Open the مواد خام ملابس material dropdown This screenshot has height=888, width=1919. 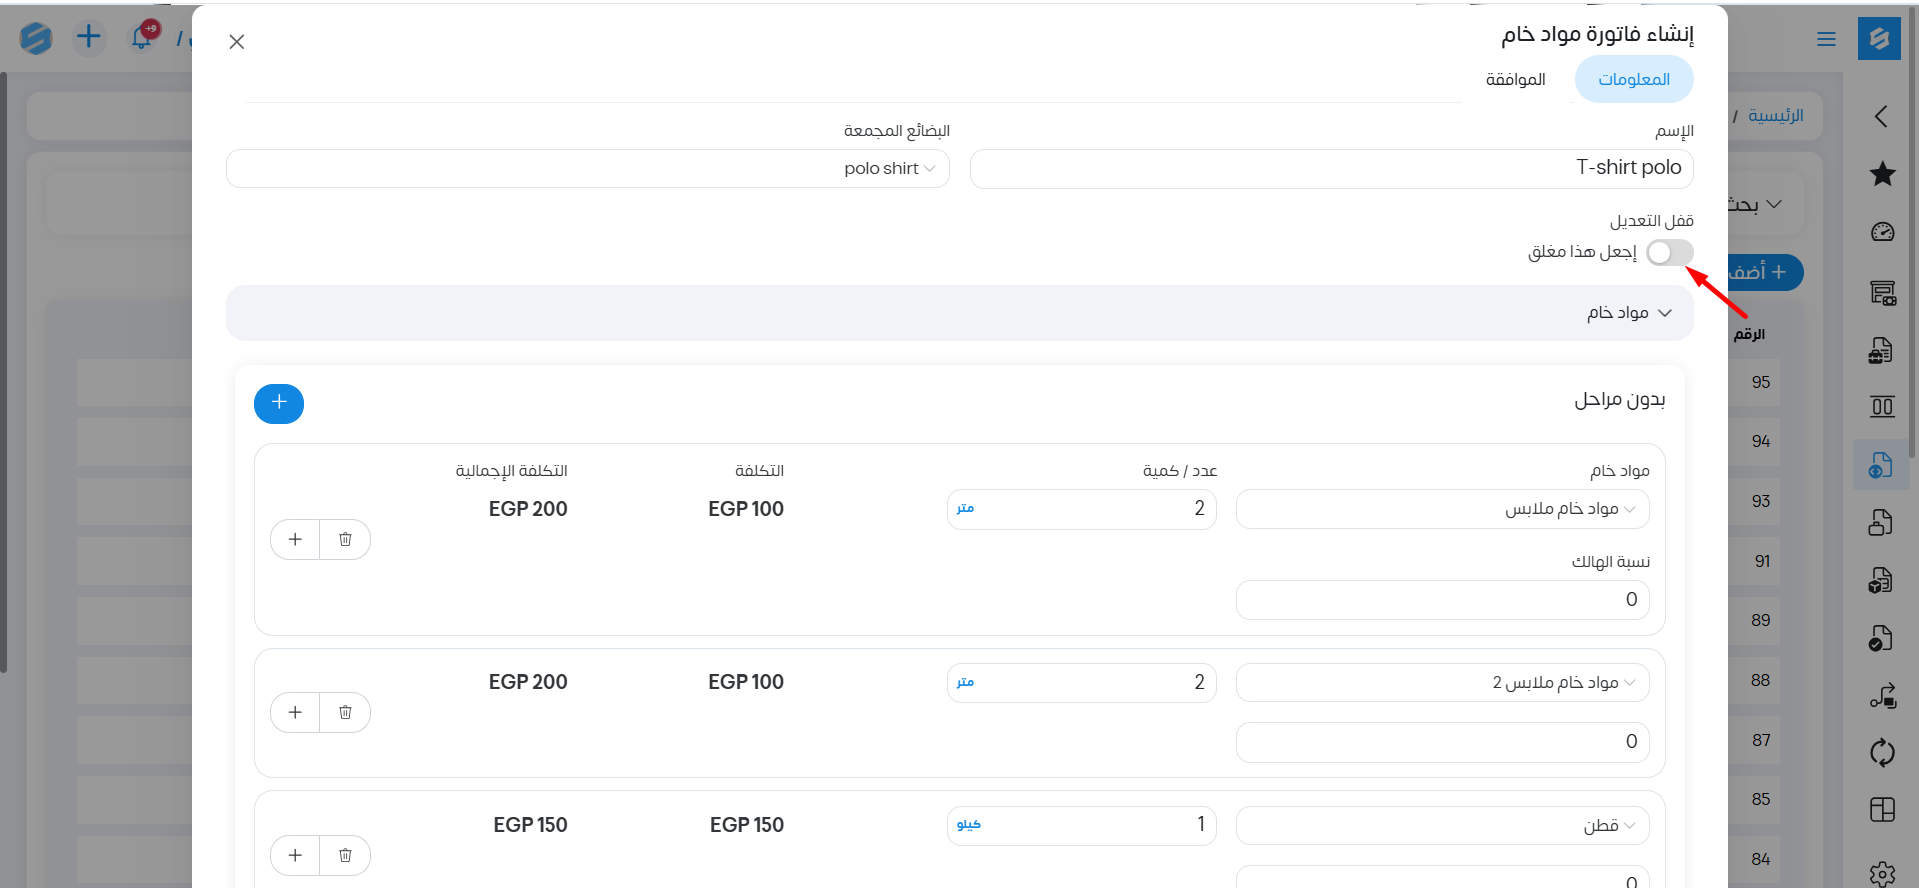(1442, 510)
